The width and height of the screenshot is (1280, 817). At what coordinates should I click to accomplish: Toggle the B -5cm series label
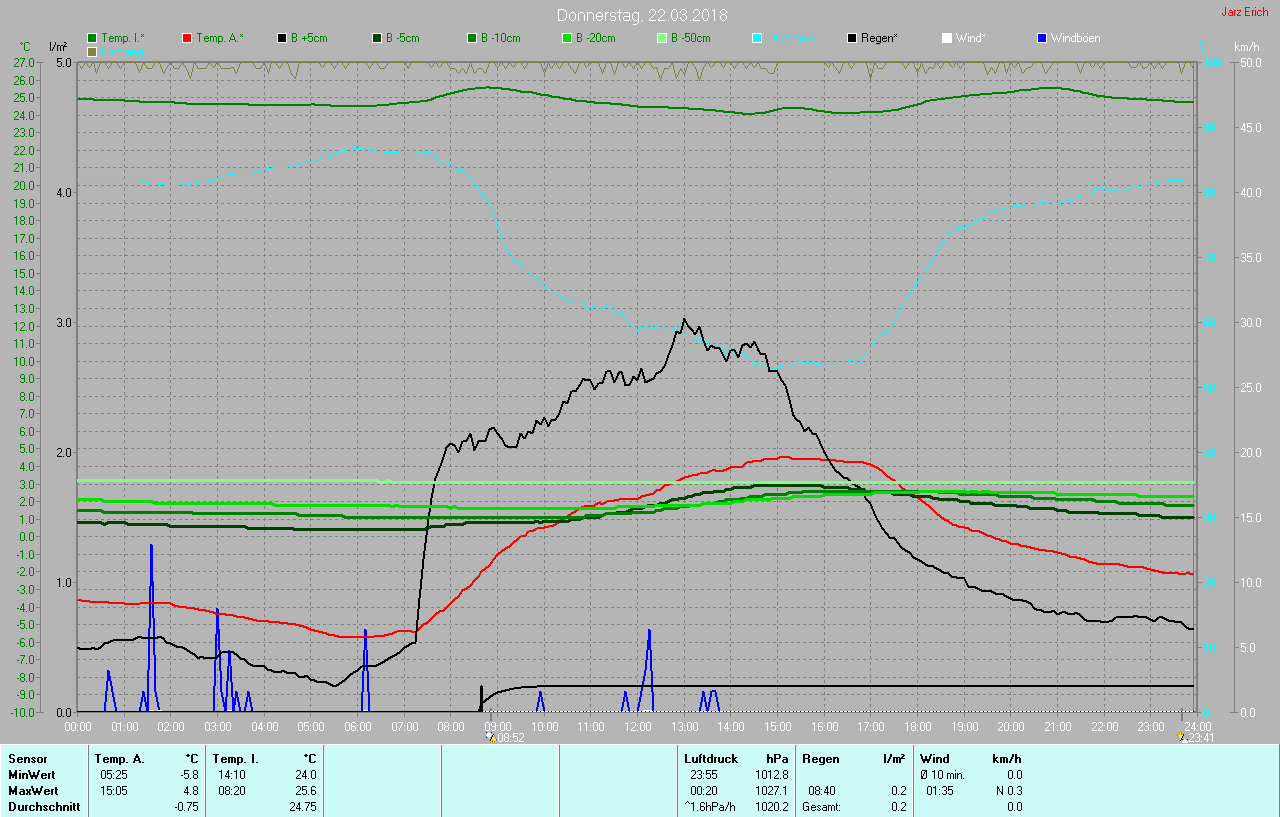pos(404,38)
